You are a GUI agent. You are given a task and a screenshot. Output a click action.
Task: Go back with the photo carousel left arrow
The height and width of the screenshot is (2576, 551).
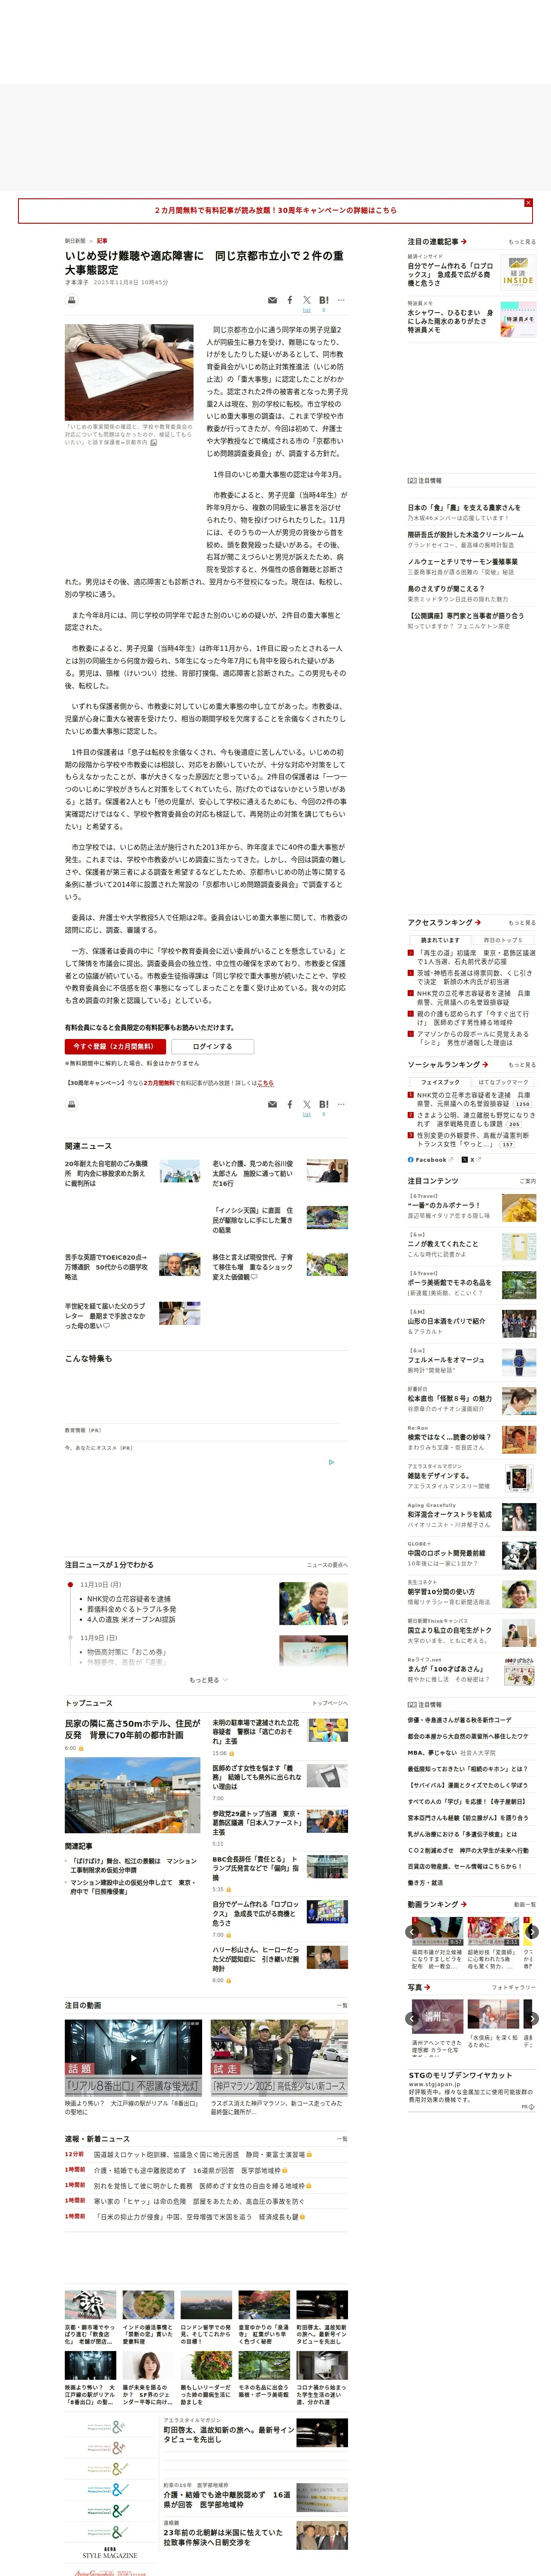[412, 2019]
